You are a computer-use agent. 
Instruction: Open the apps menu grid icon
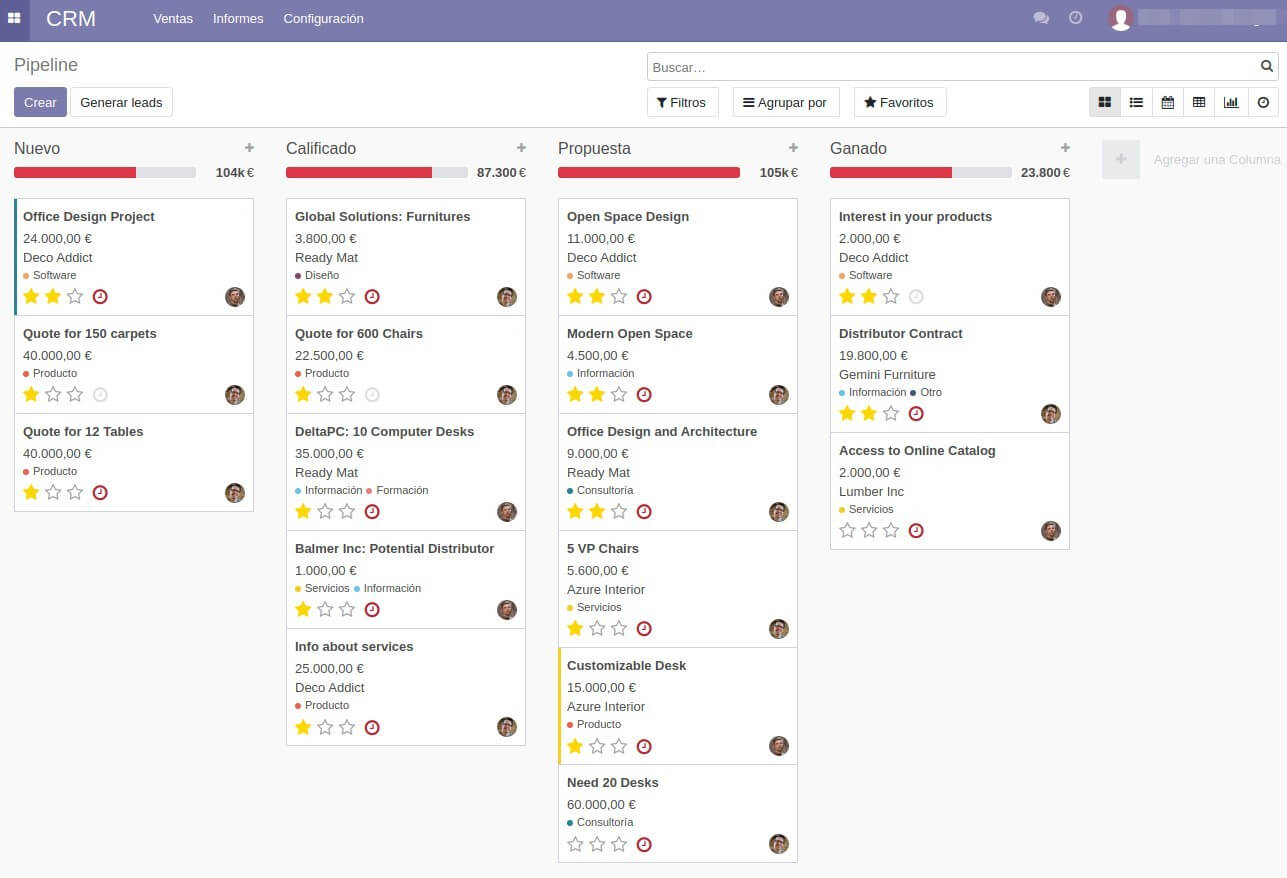point(14,18)
